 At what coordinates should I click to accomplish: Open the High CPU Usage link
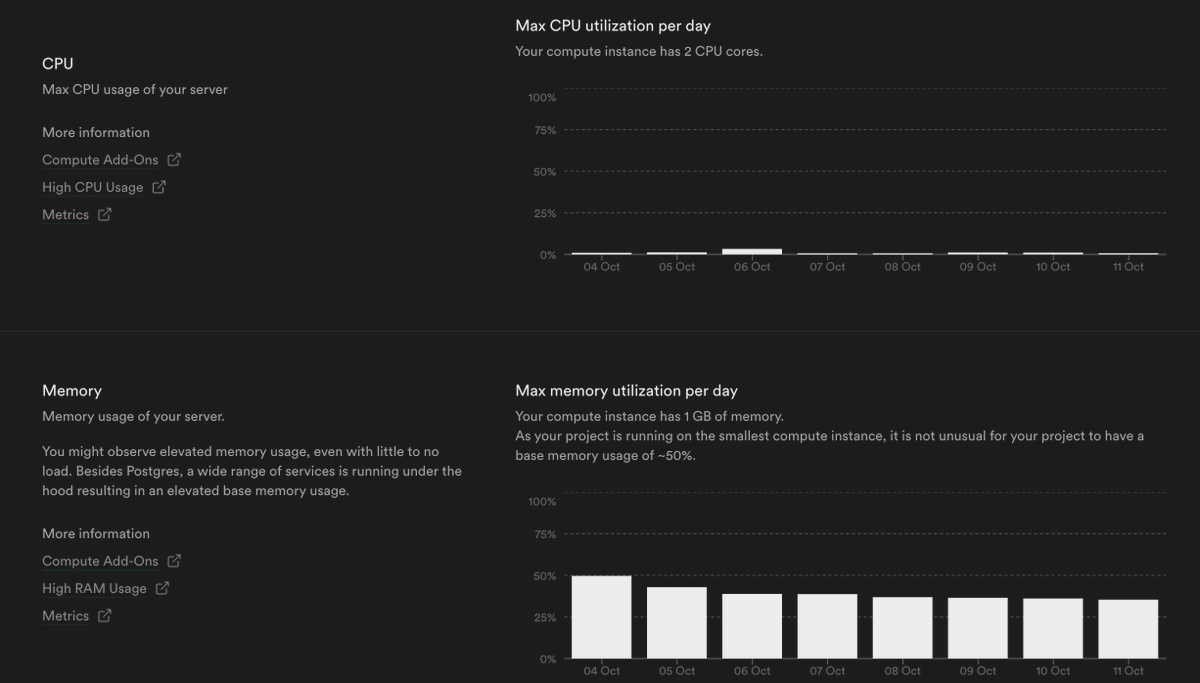click(x=93, y=187)
